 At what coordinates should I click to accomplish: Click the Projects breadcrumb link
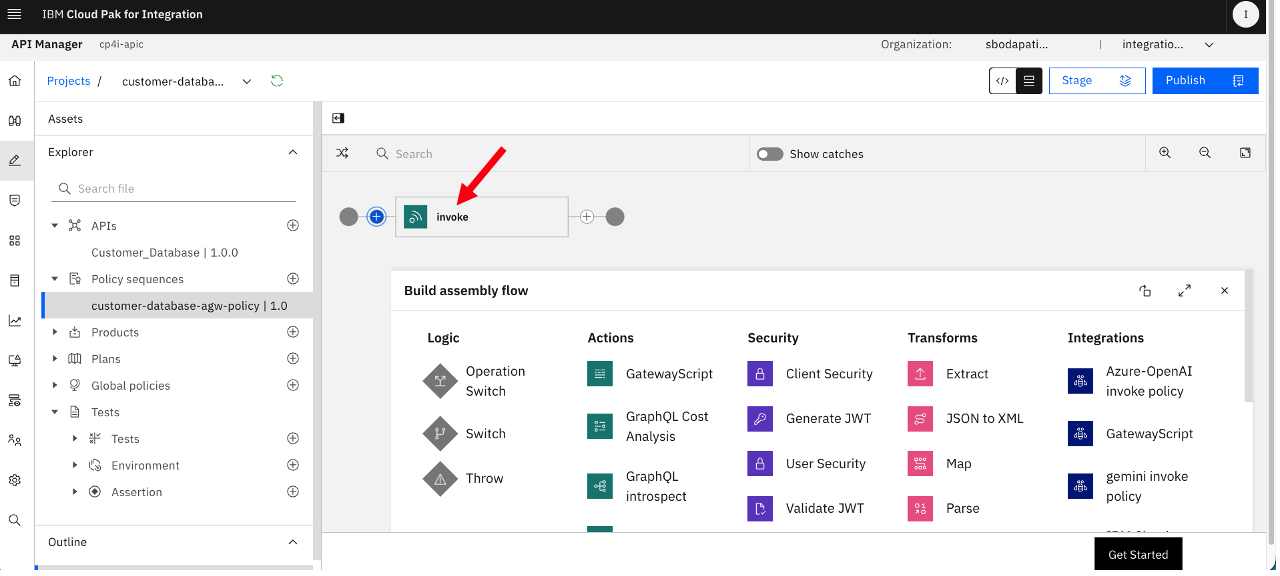point(68,81)
